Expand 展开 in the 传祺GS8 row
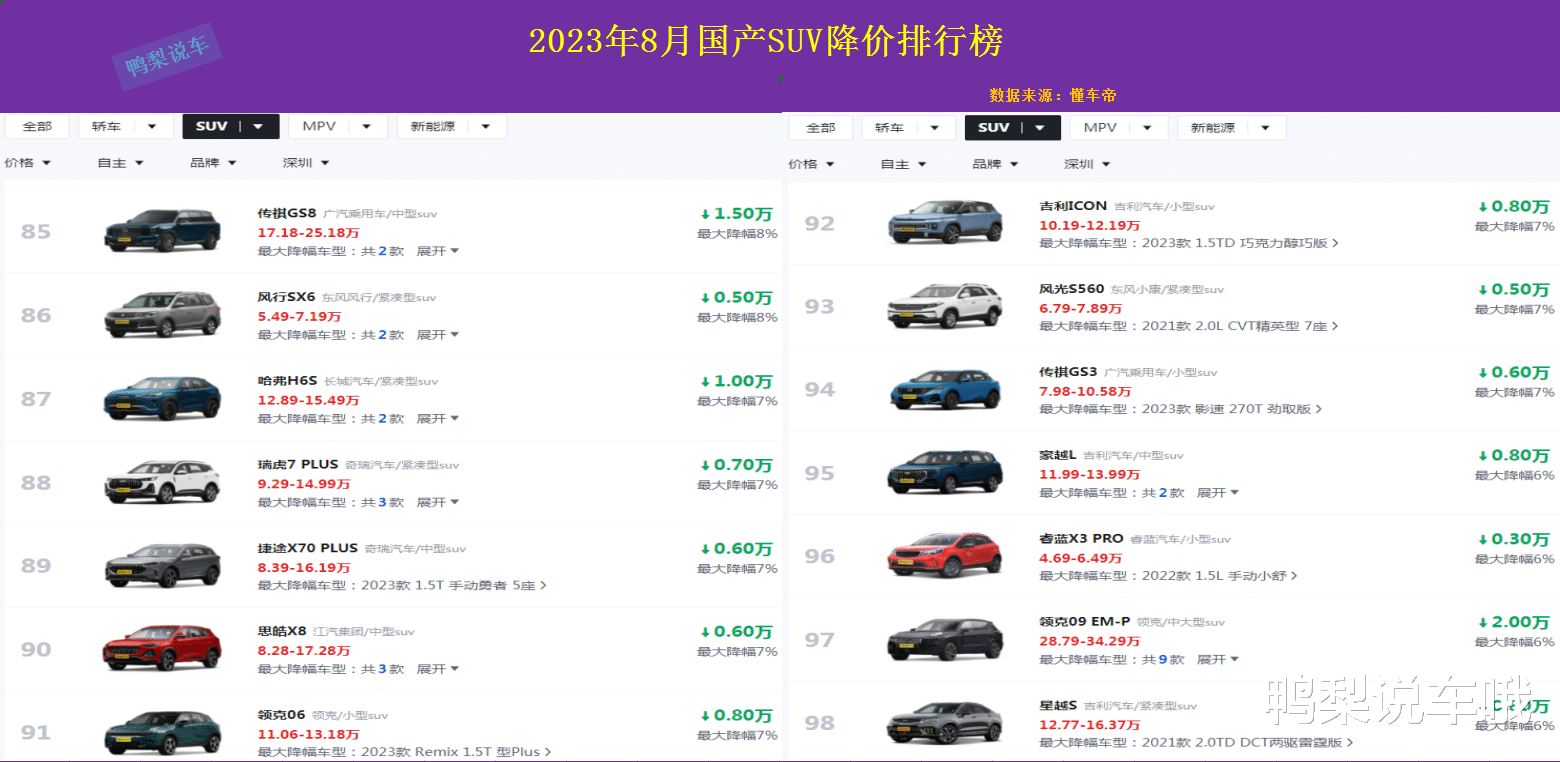The image size is (1560, 762). coord(438,251)
